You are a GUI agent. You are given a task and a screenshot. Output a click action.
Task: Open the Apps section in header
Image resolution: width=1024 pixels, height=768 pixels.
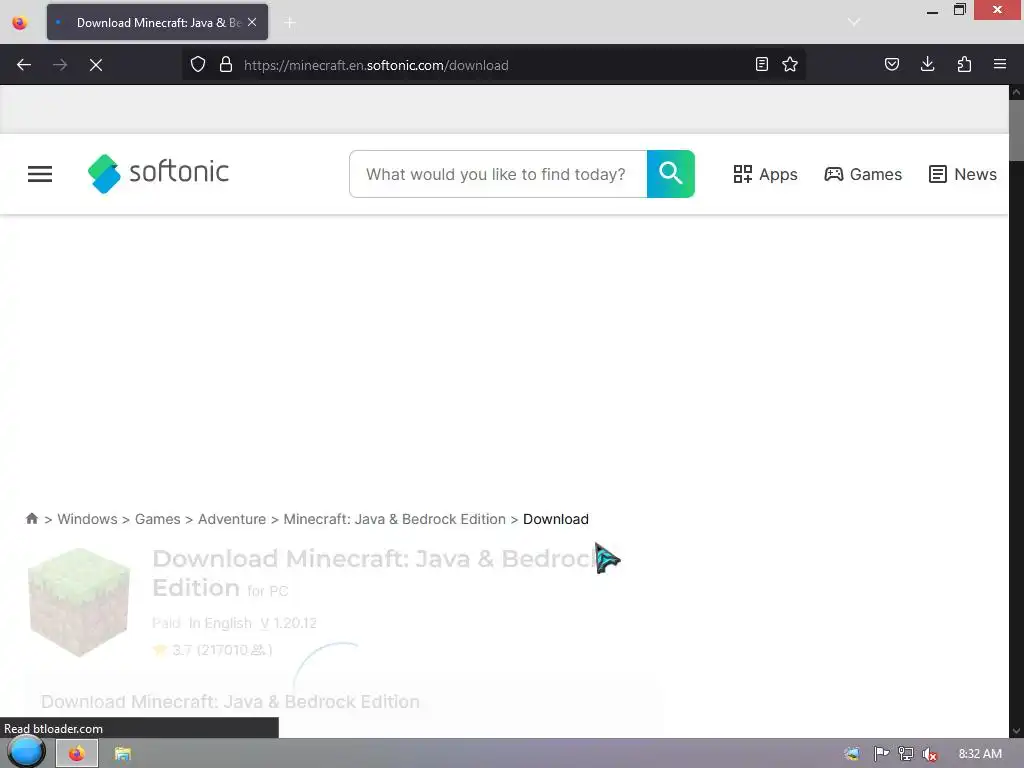pyautogui.click(x=765, y=174)
